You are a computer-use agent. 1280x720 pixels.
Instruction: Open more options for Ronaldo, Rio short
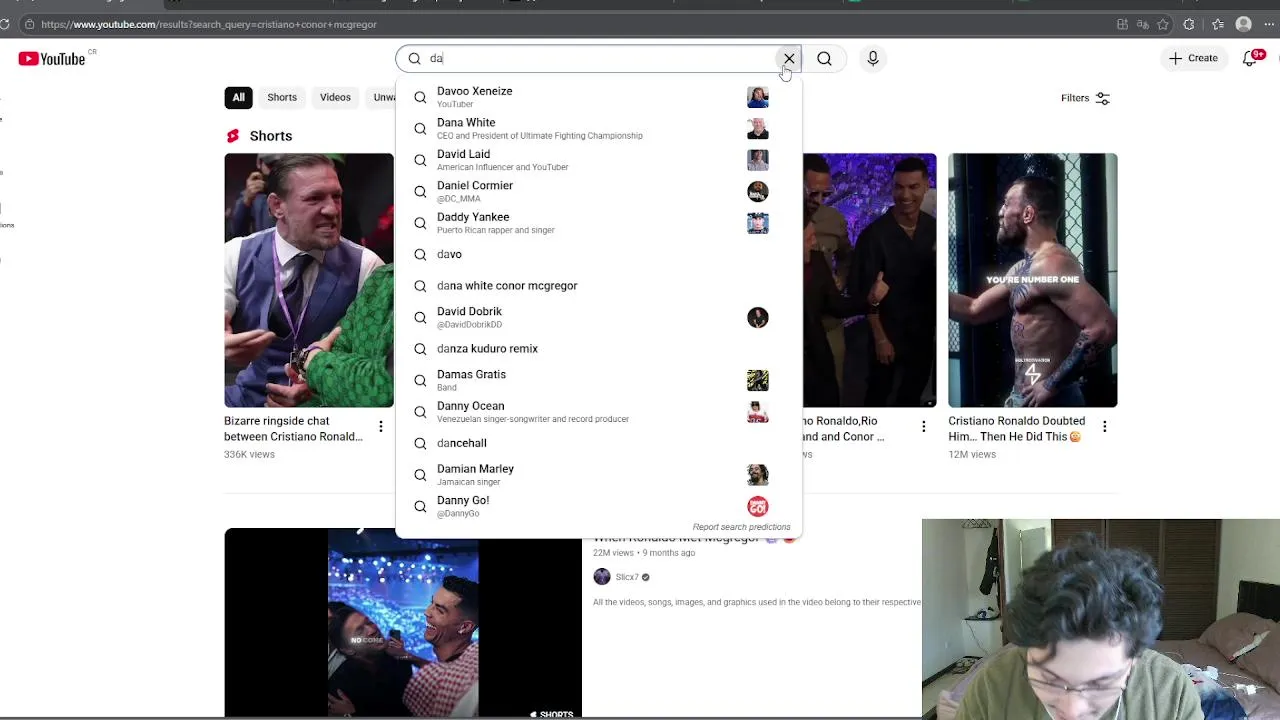923,426
